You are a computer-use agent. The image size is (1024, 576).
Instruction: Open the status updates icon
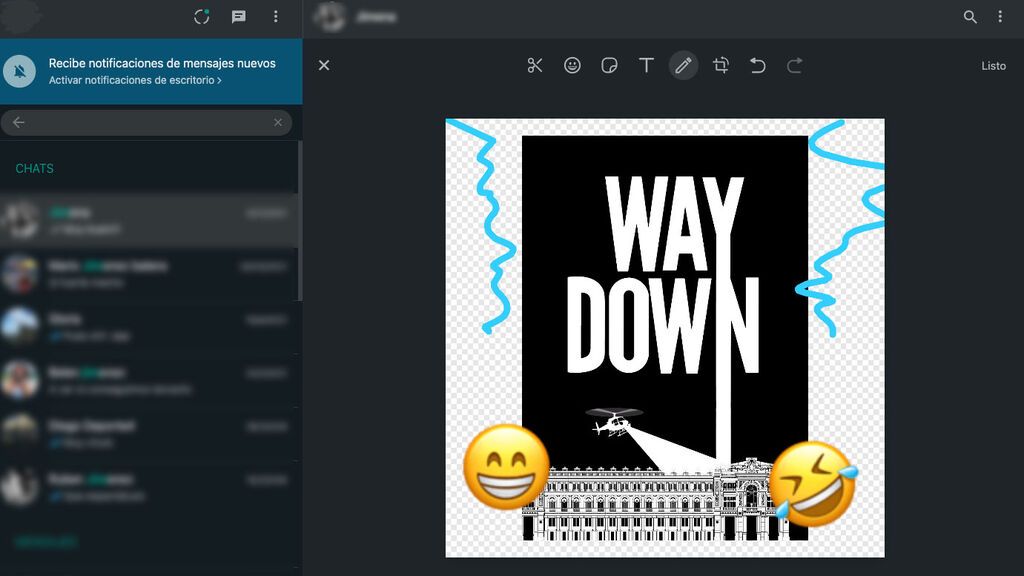[202, 17]
